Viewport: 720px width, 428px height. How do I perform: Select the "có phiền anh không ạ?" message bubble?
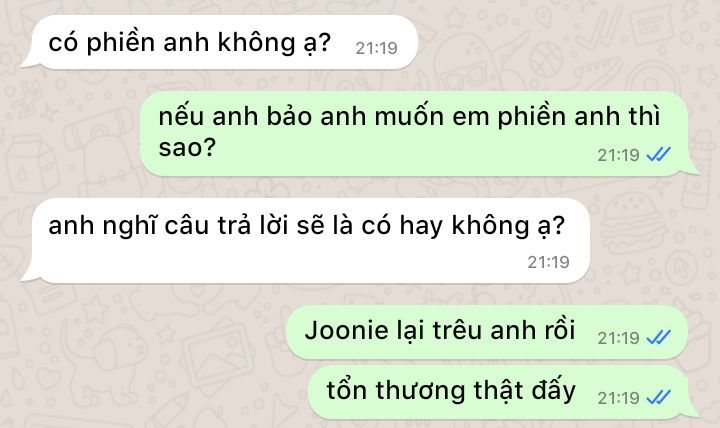[x=219, y=42]
